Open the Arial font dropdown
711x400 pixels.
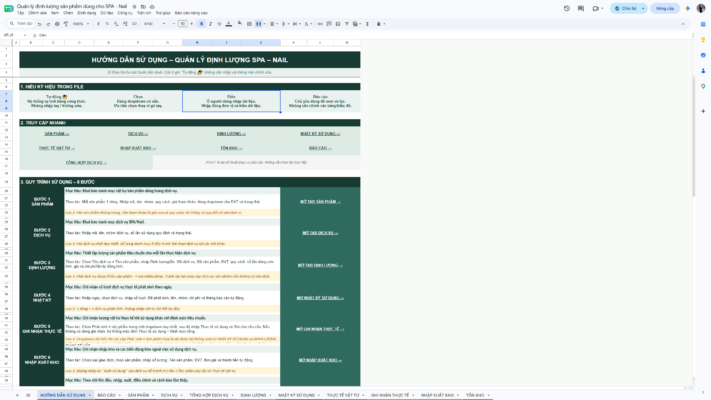(154, 24)
